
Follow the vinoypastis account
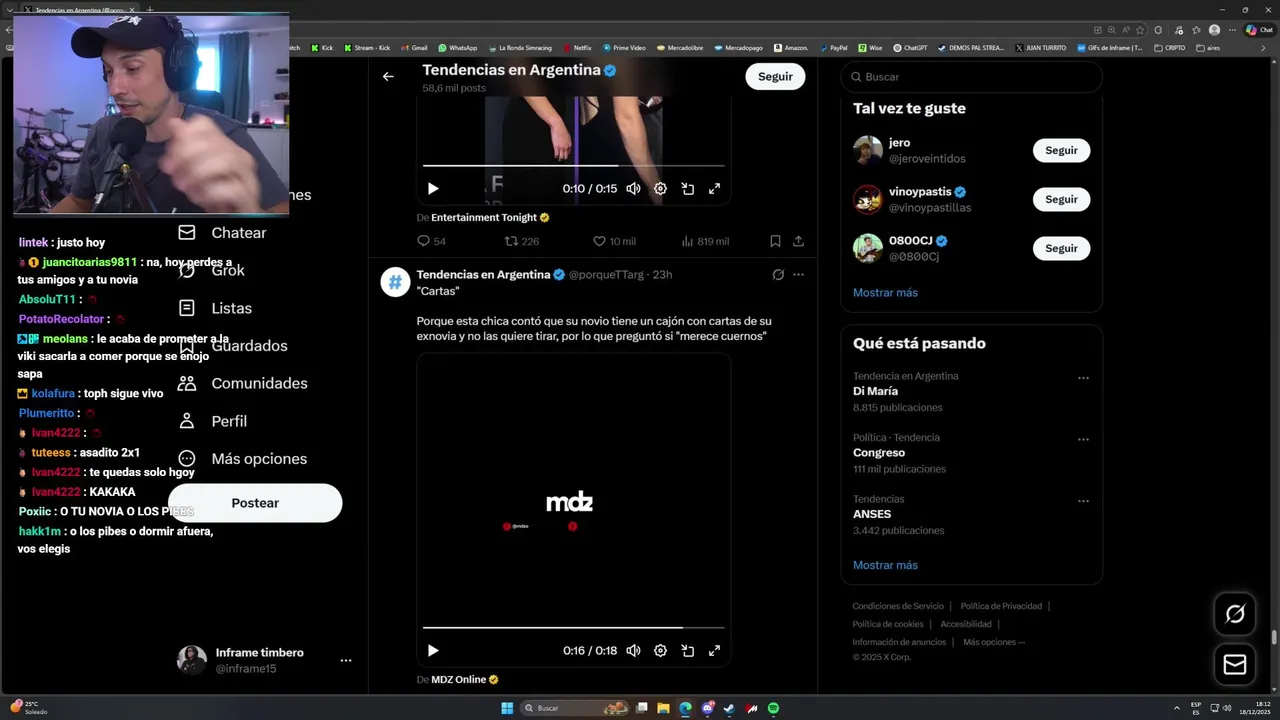point(1061,199)
